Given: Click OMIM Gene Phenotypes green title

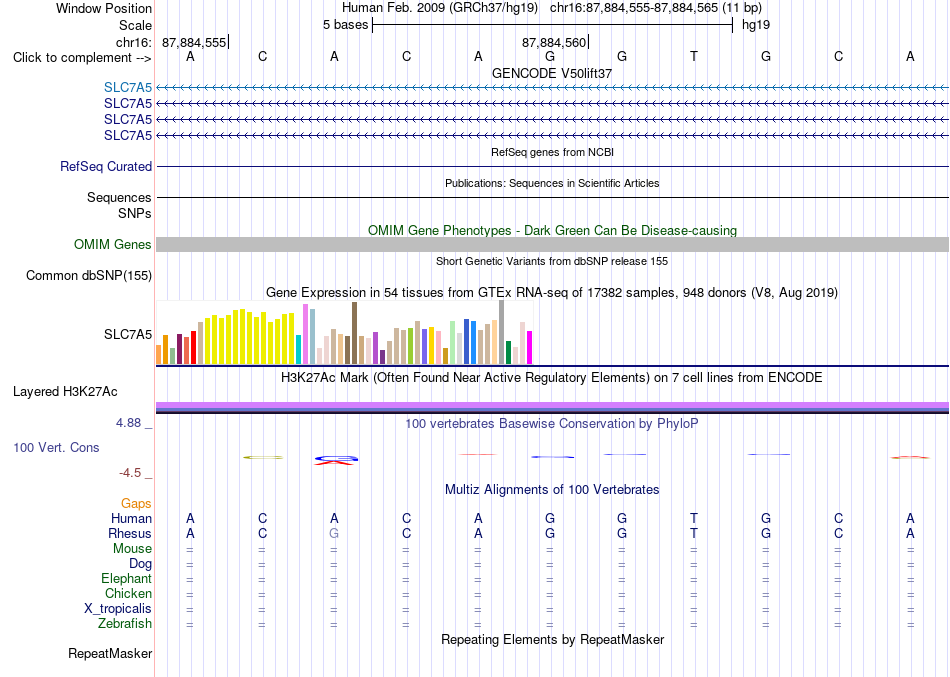Looking at the screenshot, I should pyautogui.click(x=552, y=230).
